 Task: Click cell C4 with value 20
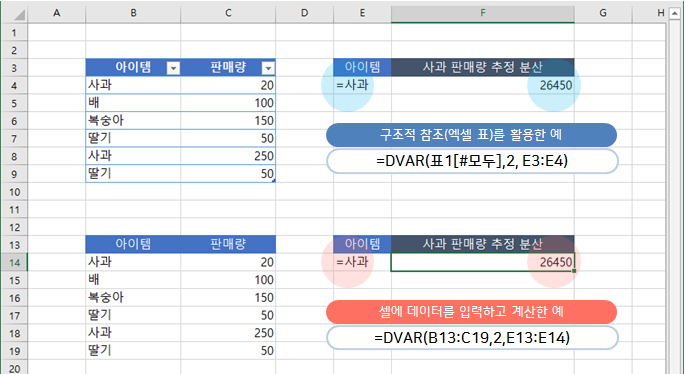coord(228,85)
